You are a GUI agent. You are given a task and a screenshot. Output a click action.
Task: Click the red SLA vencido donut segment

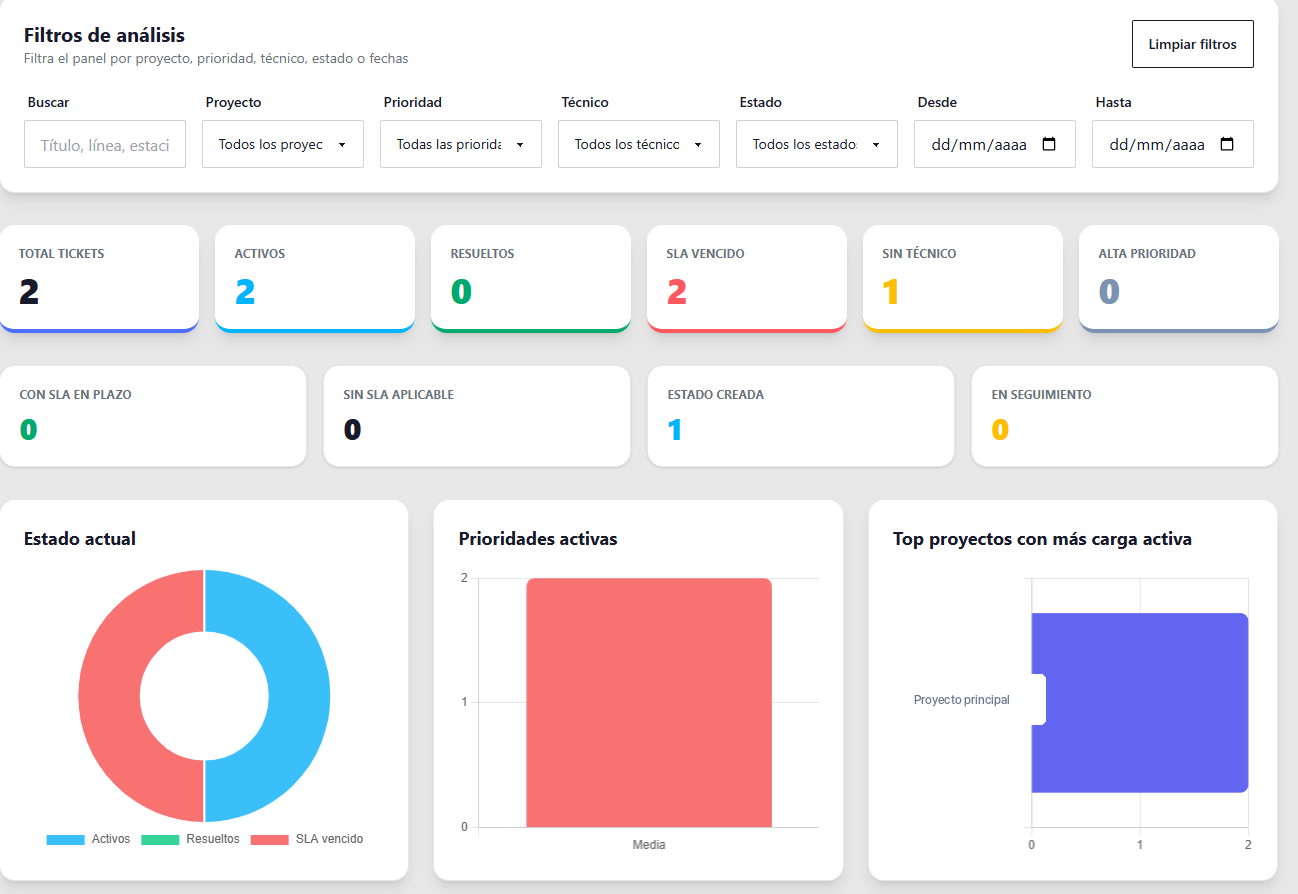110,696
